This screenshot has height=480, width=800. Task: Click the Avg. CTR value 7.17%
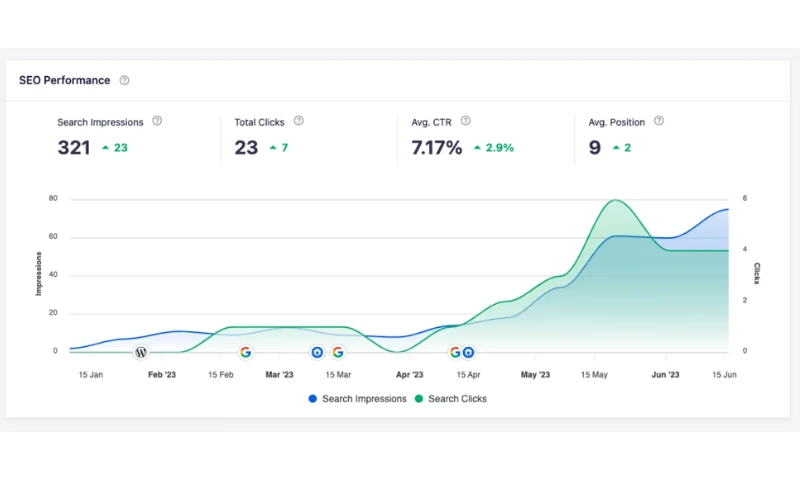click(437, 147)
